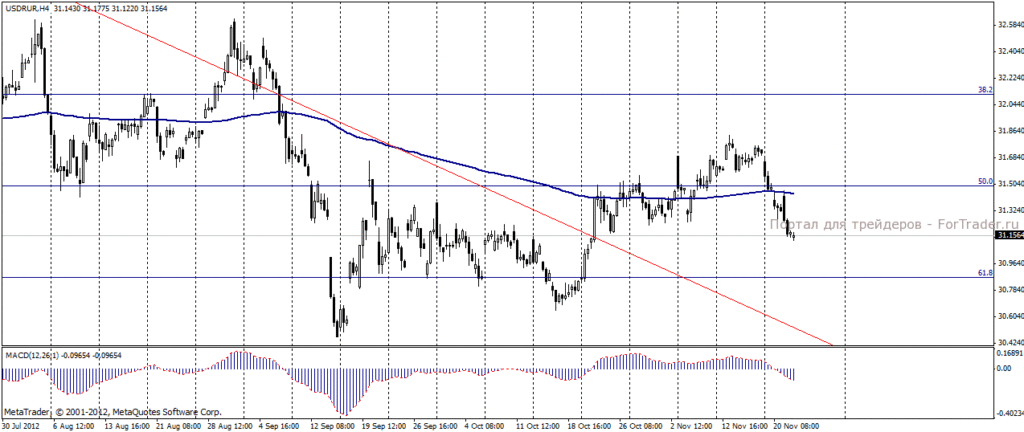Viewport: 1024px width, 432px height.
Task: Select the 28 Aug 12:00 time label
Action: (229, 425)
